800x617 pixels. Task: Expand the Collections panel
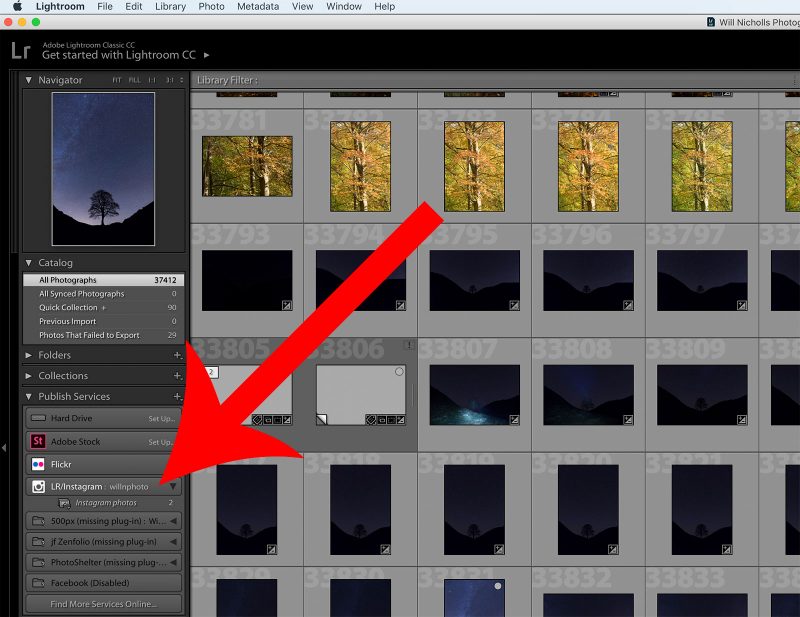(x=29, y=376)
